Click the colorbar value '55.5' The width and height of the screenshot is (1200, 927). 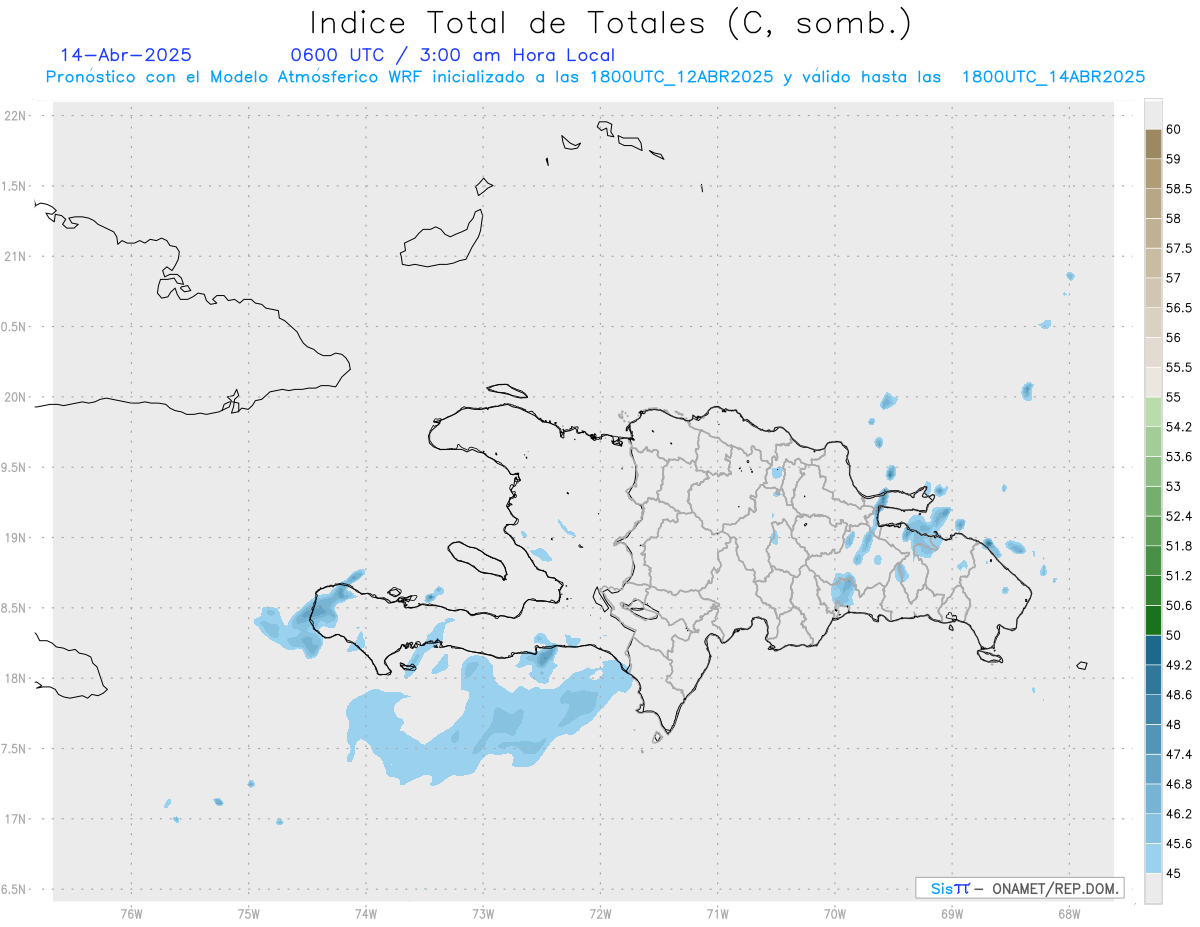point(1178,367)
